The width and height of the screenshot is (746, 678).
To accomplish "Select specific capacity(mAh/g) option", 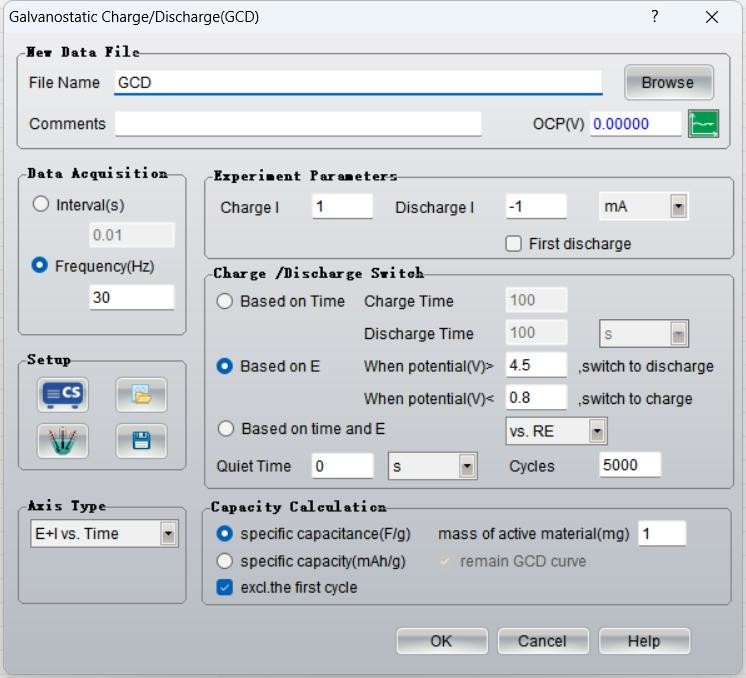I will click(225, 561).
